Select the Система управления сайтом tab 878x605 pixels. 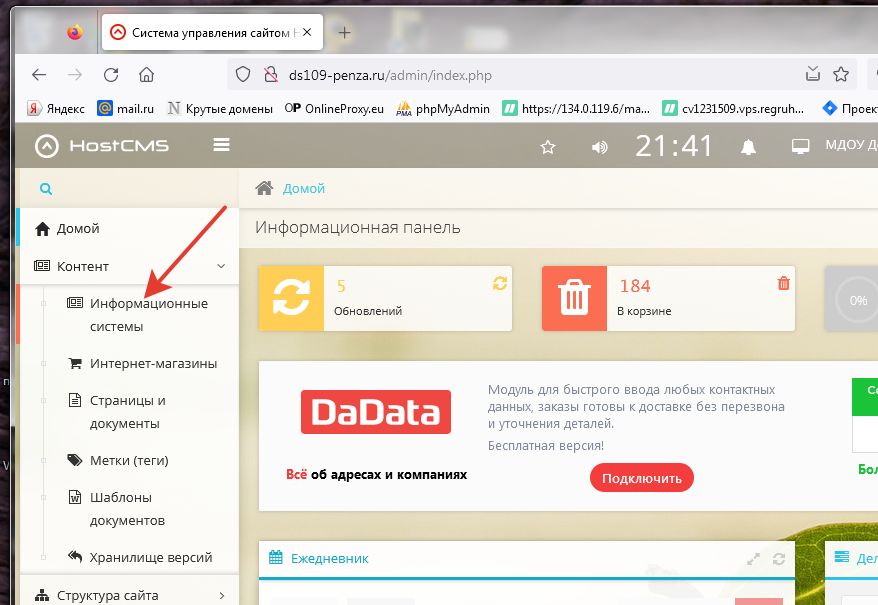[x=212, y=32]
